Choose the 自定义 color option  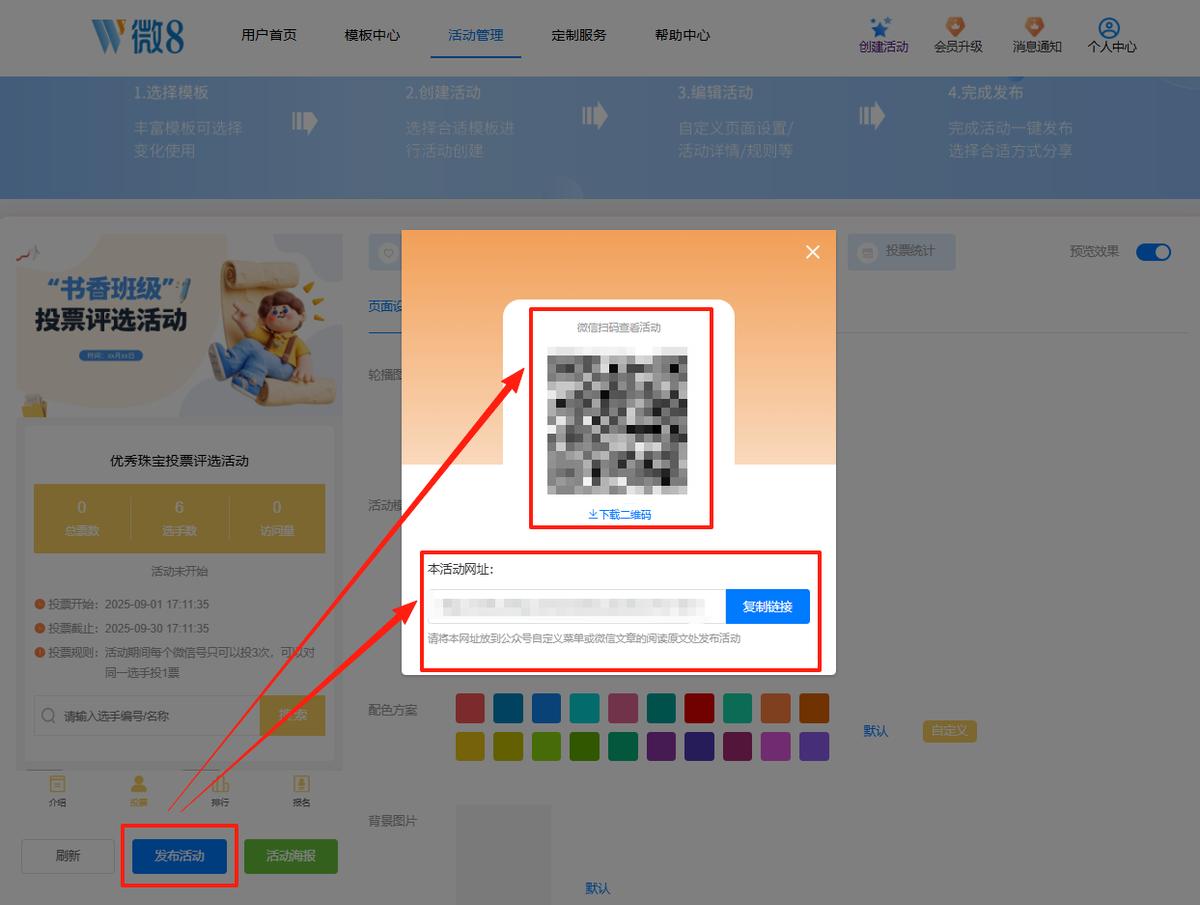point(949,731)
